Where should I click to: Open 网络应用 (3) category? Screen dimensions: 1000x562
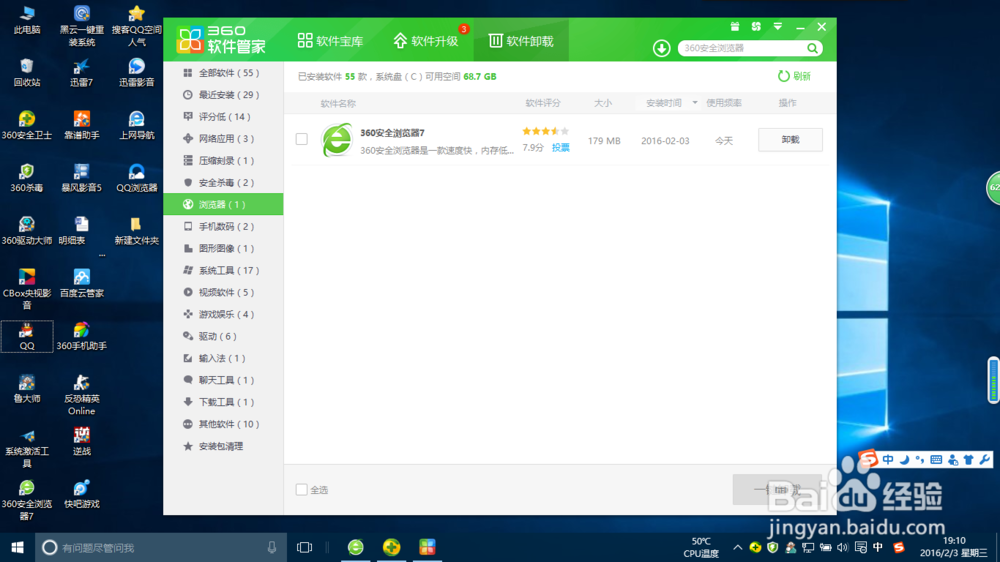[x=223, y=138]
